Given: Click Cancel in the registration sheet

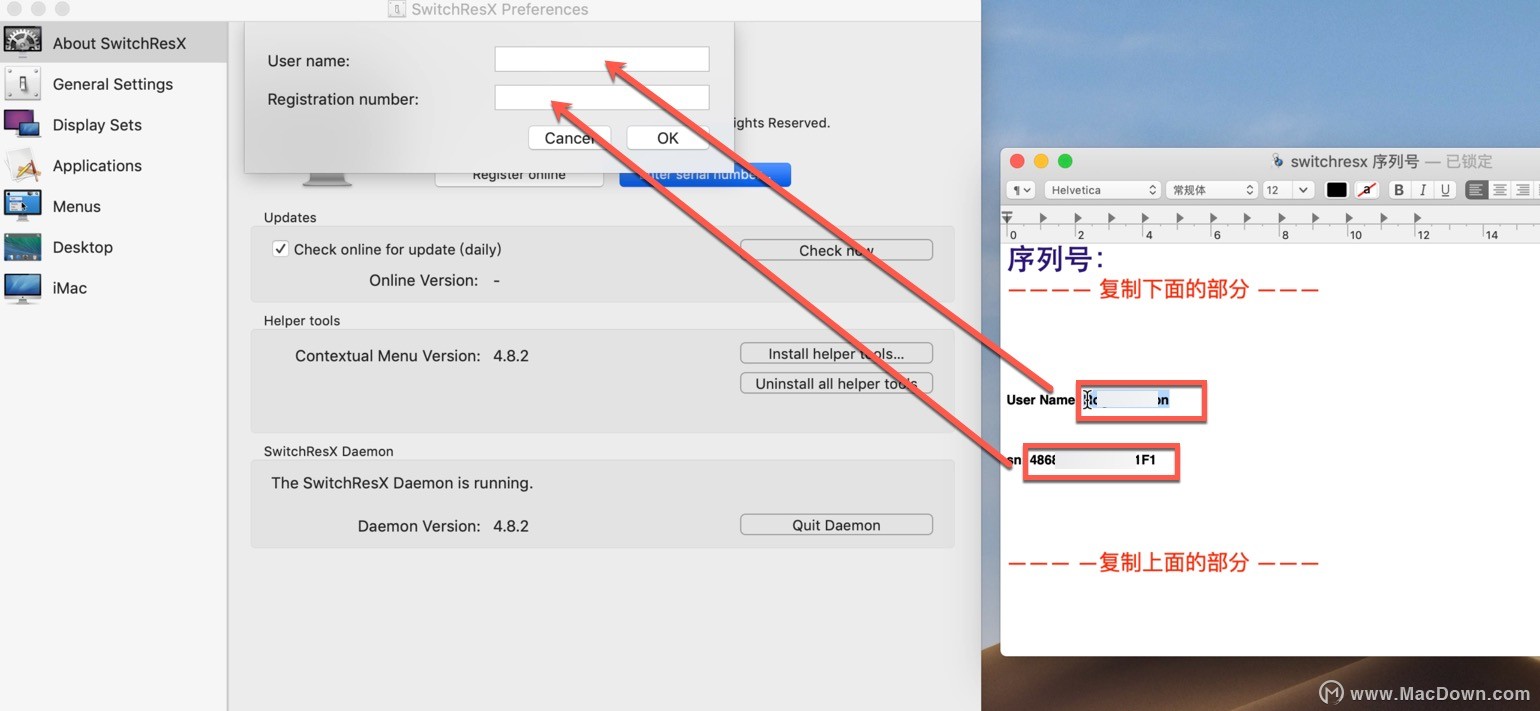Looking at the screenshot, I should 569,138.
